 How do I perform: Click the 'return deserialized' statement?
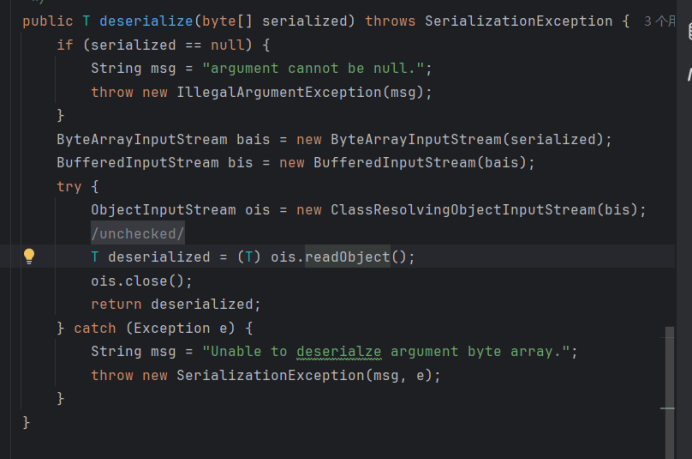tap(175, 304)
